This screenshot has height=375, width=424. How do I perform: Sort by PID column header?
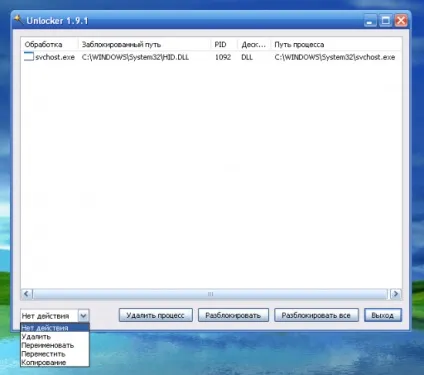point(224,44)
